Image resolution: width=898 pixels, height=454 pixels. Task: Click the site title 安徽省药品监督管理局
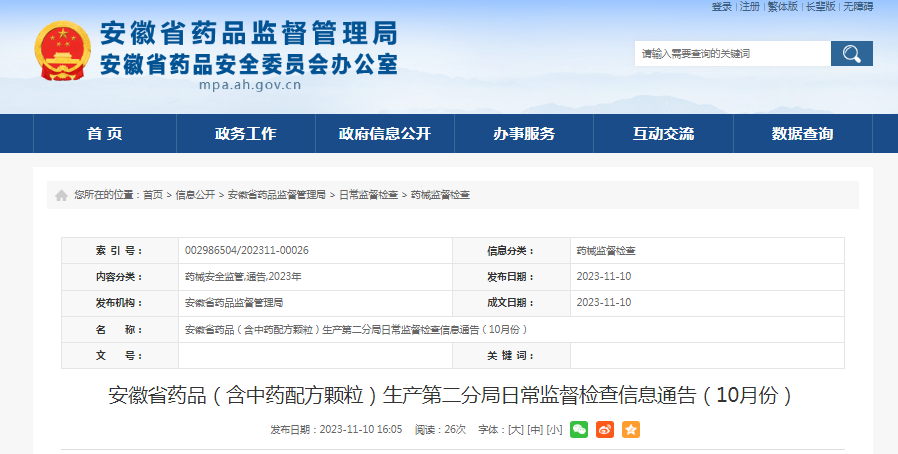point(249,33)
